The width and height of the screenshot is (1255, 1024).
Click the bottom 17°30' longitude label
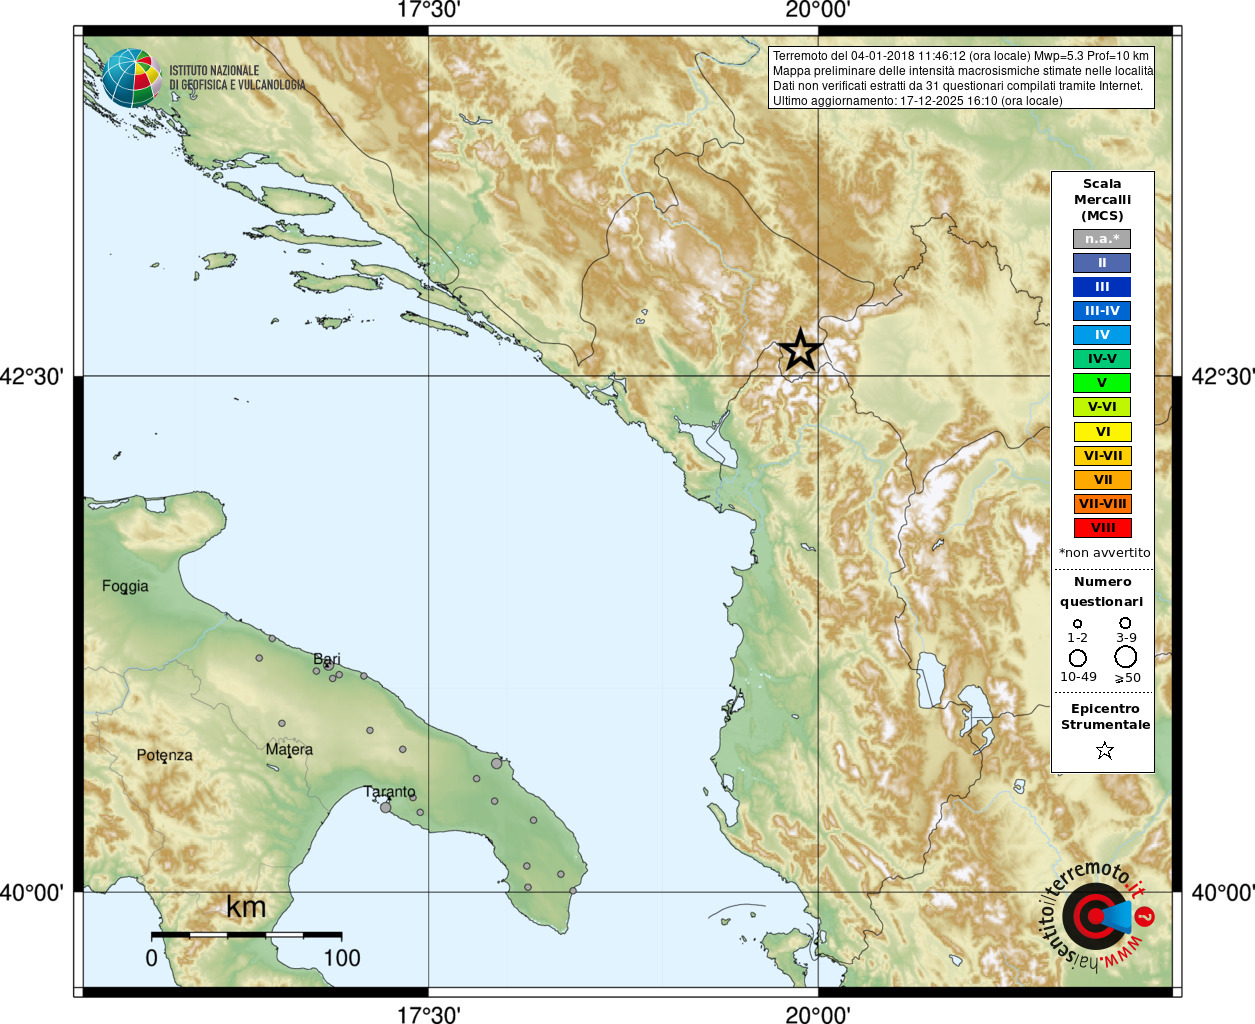428,1014
